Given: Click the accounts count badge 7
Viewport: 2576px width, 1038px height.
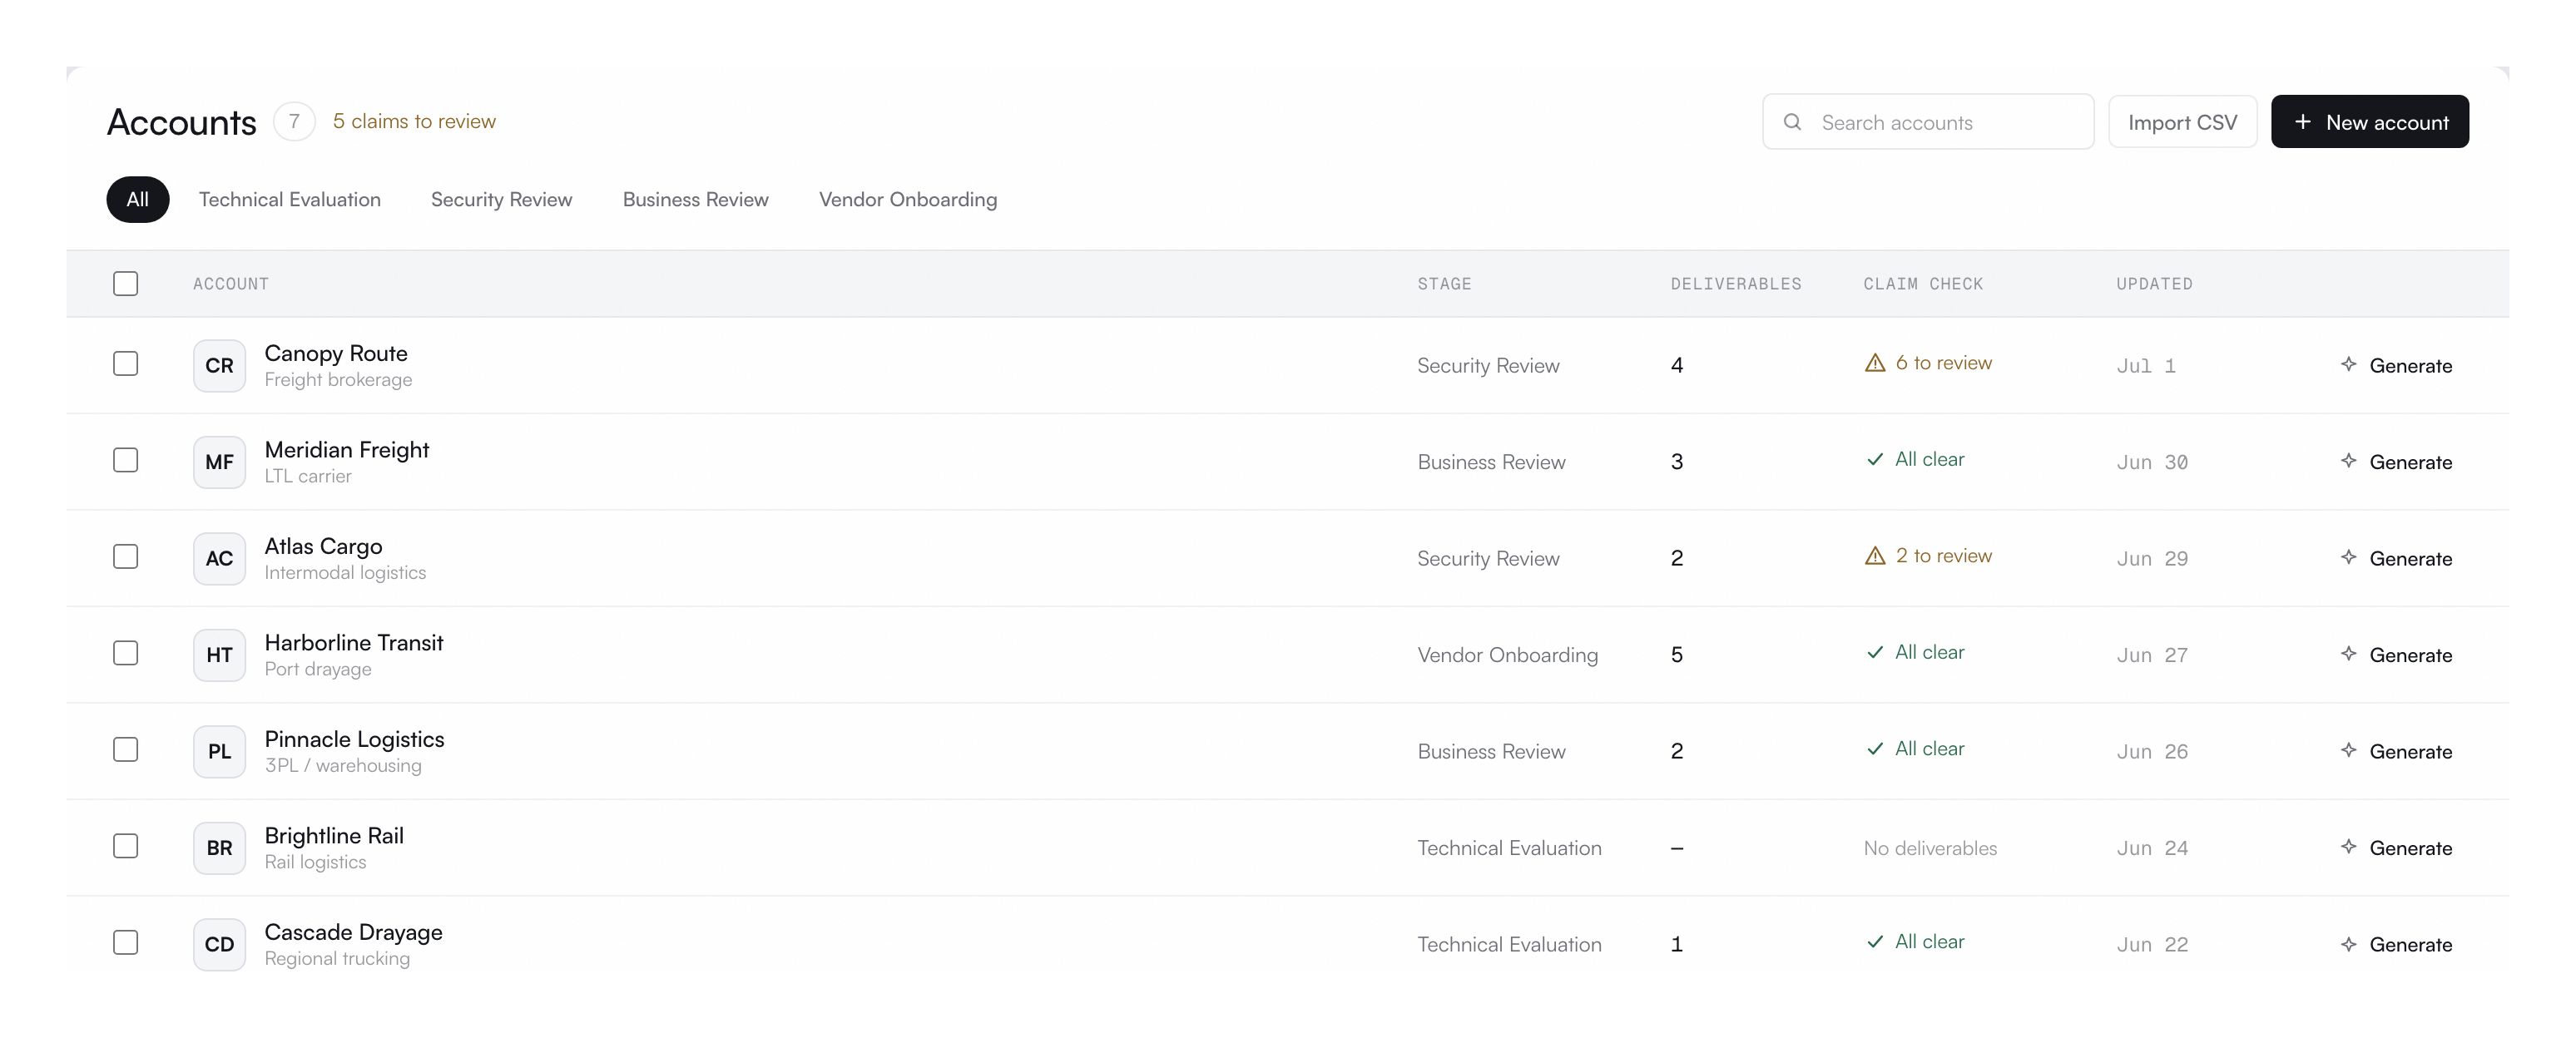Looking at the screenshot, I should coord(294,121).
